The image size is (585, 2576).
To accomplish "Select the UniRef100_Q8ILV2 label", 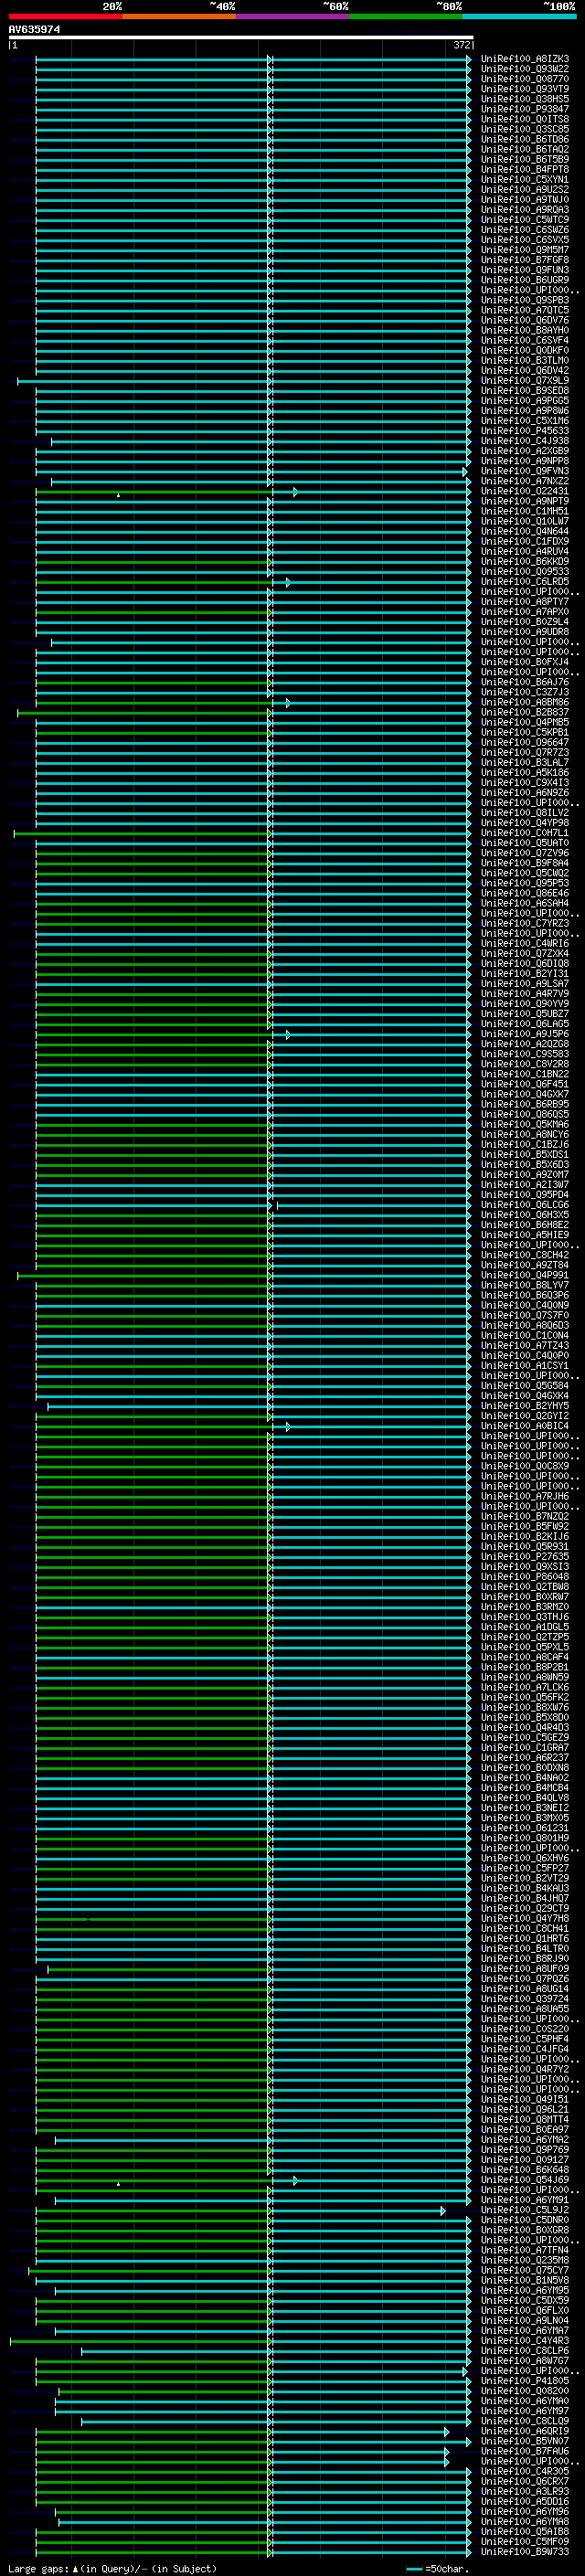I will click(x=525, y=813).
